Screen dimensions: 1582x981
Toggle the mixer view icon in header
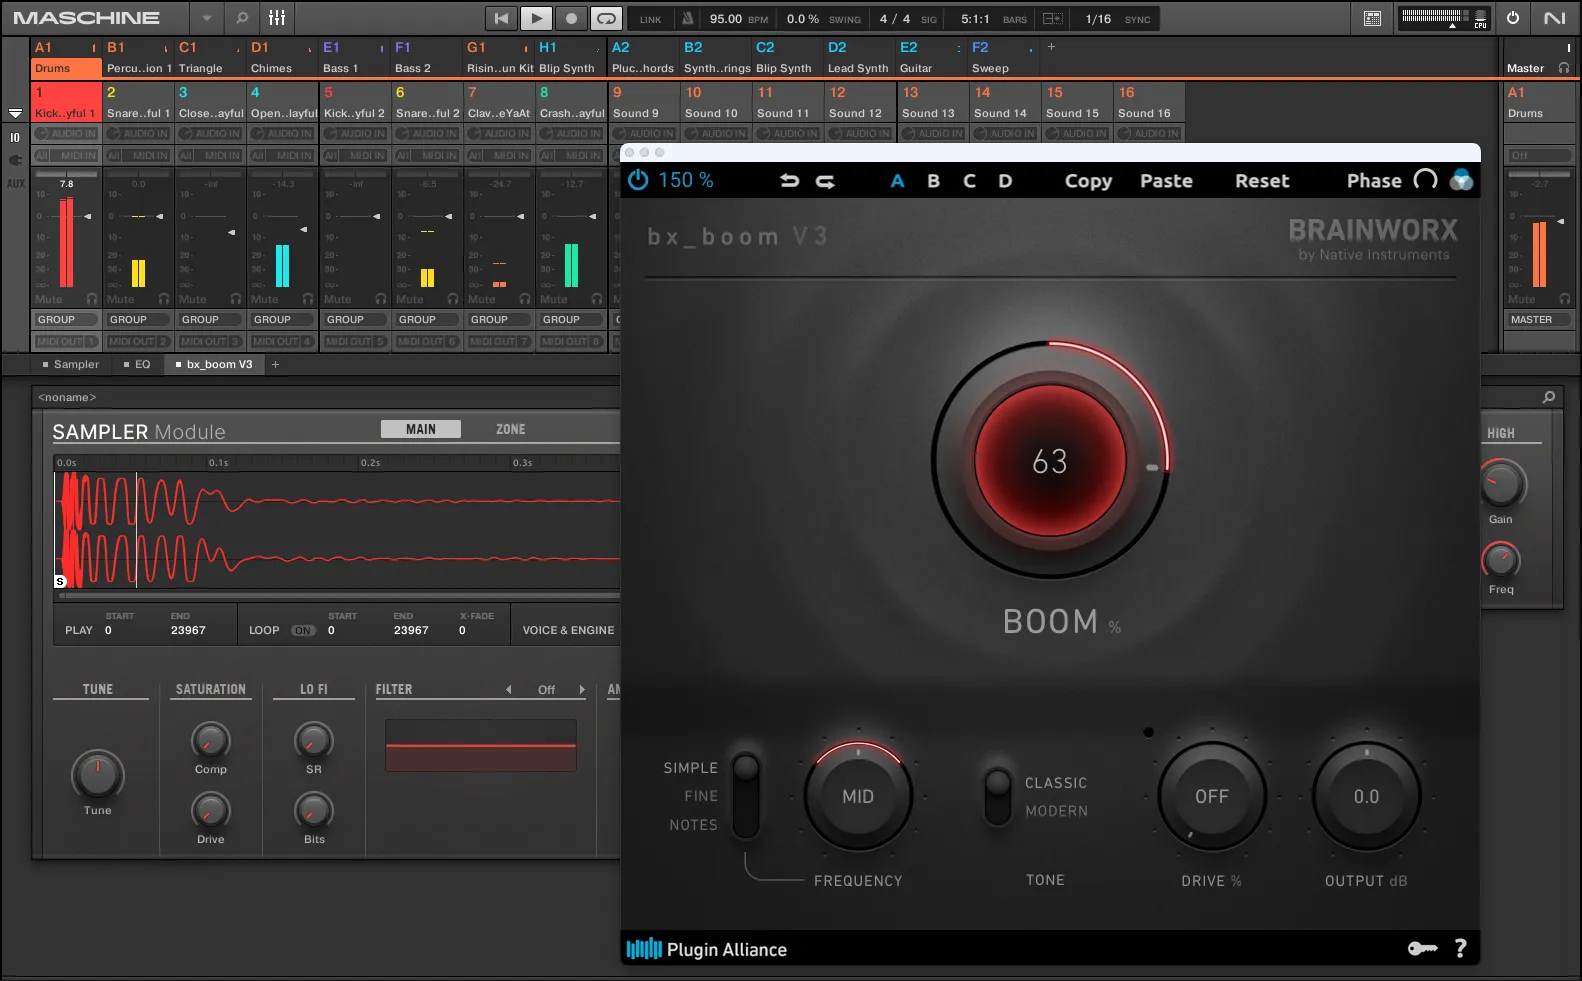pyautogui.click(x=277, y=18)
